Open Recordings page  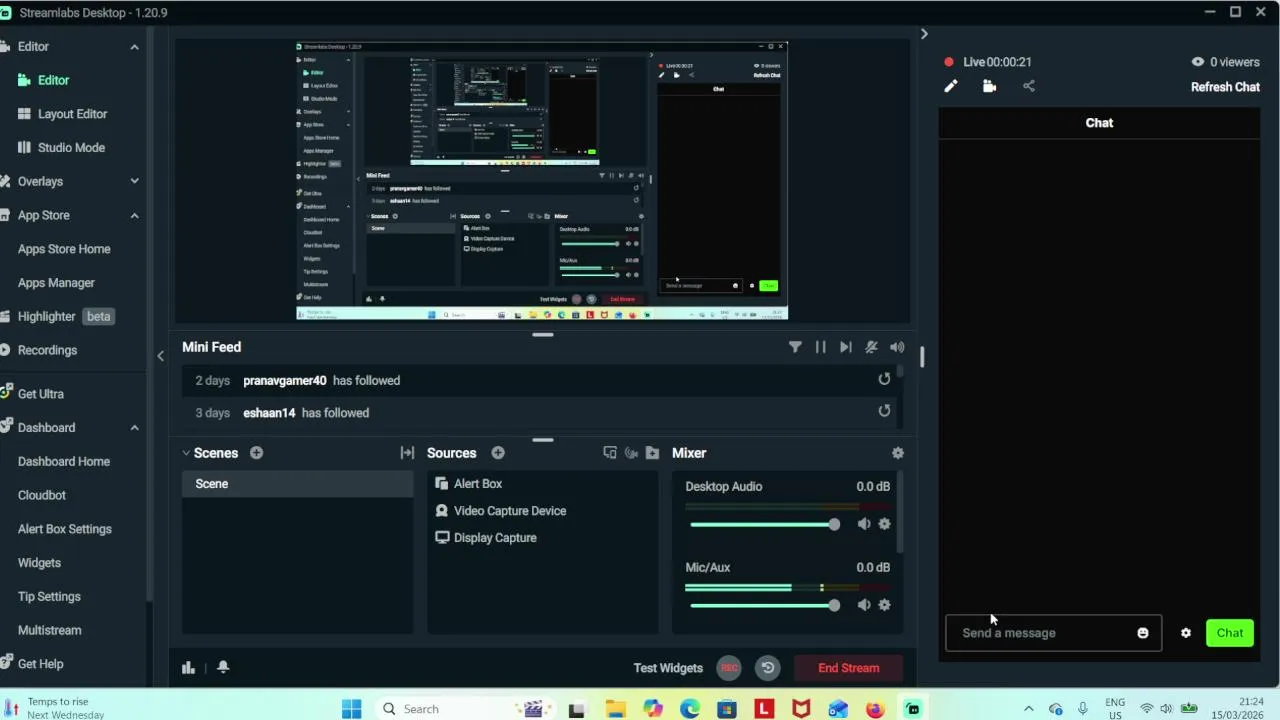[x=40, y=350]
